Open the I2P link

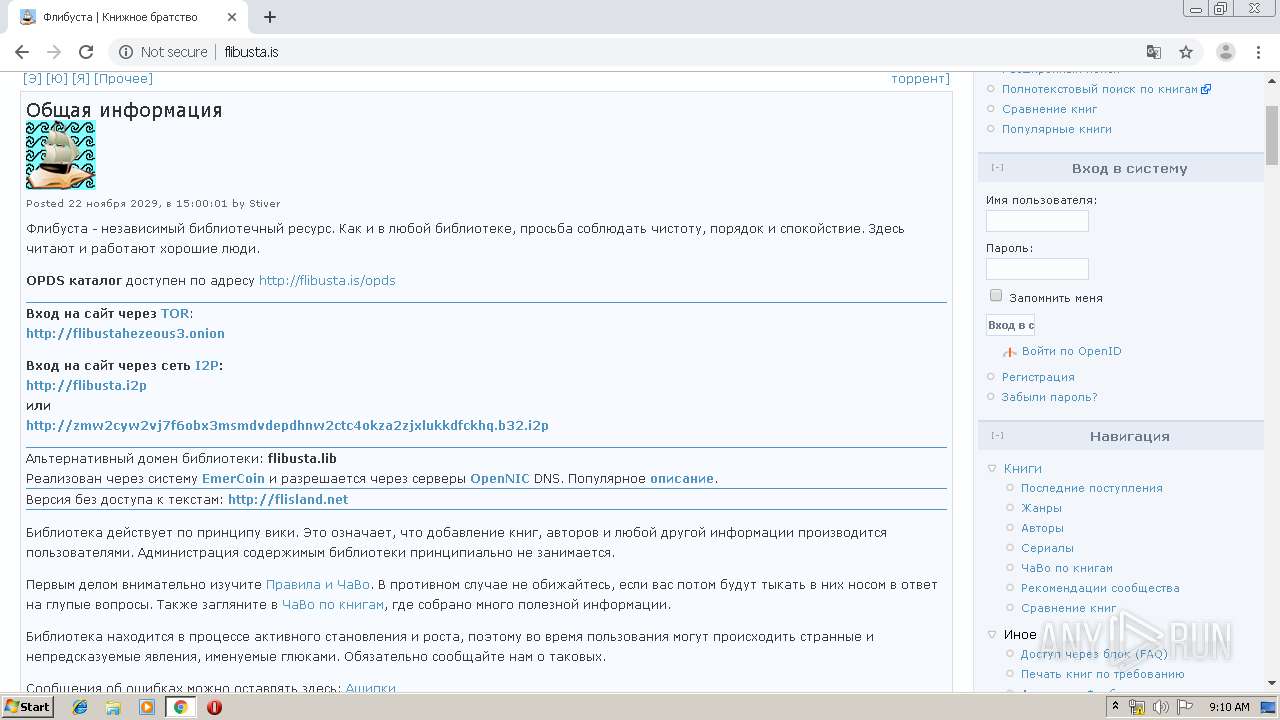(x=207, y=365)
